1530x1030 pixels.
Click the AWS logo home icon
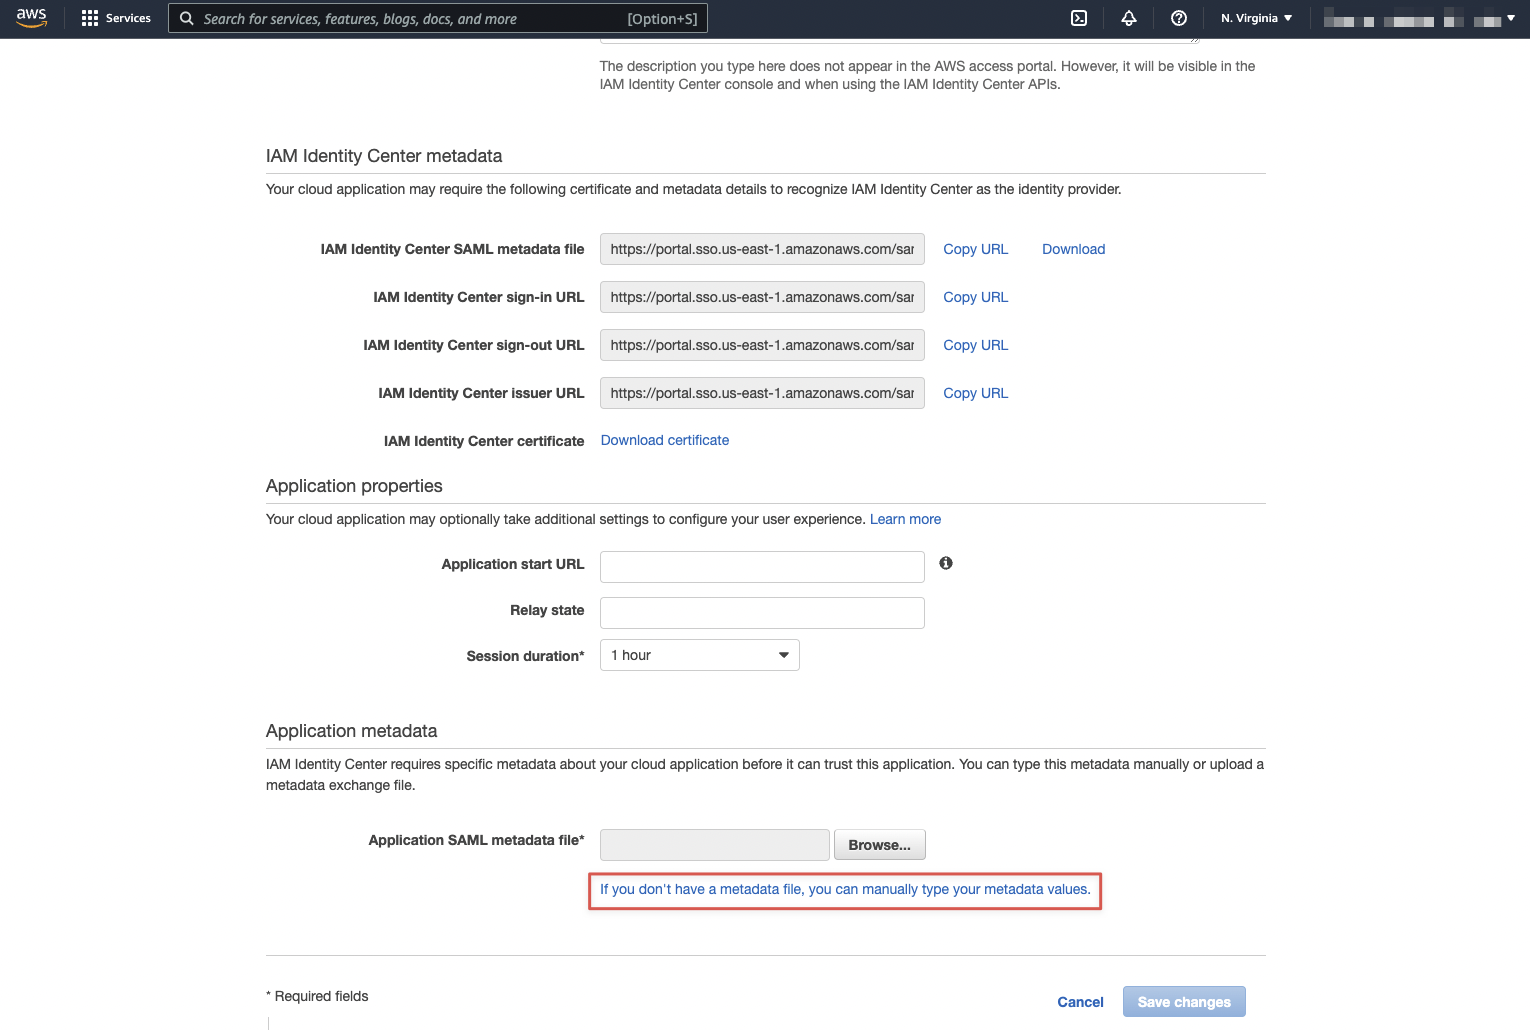[31, 18]
